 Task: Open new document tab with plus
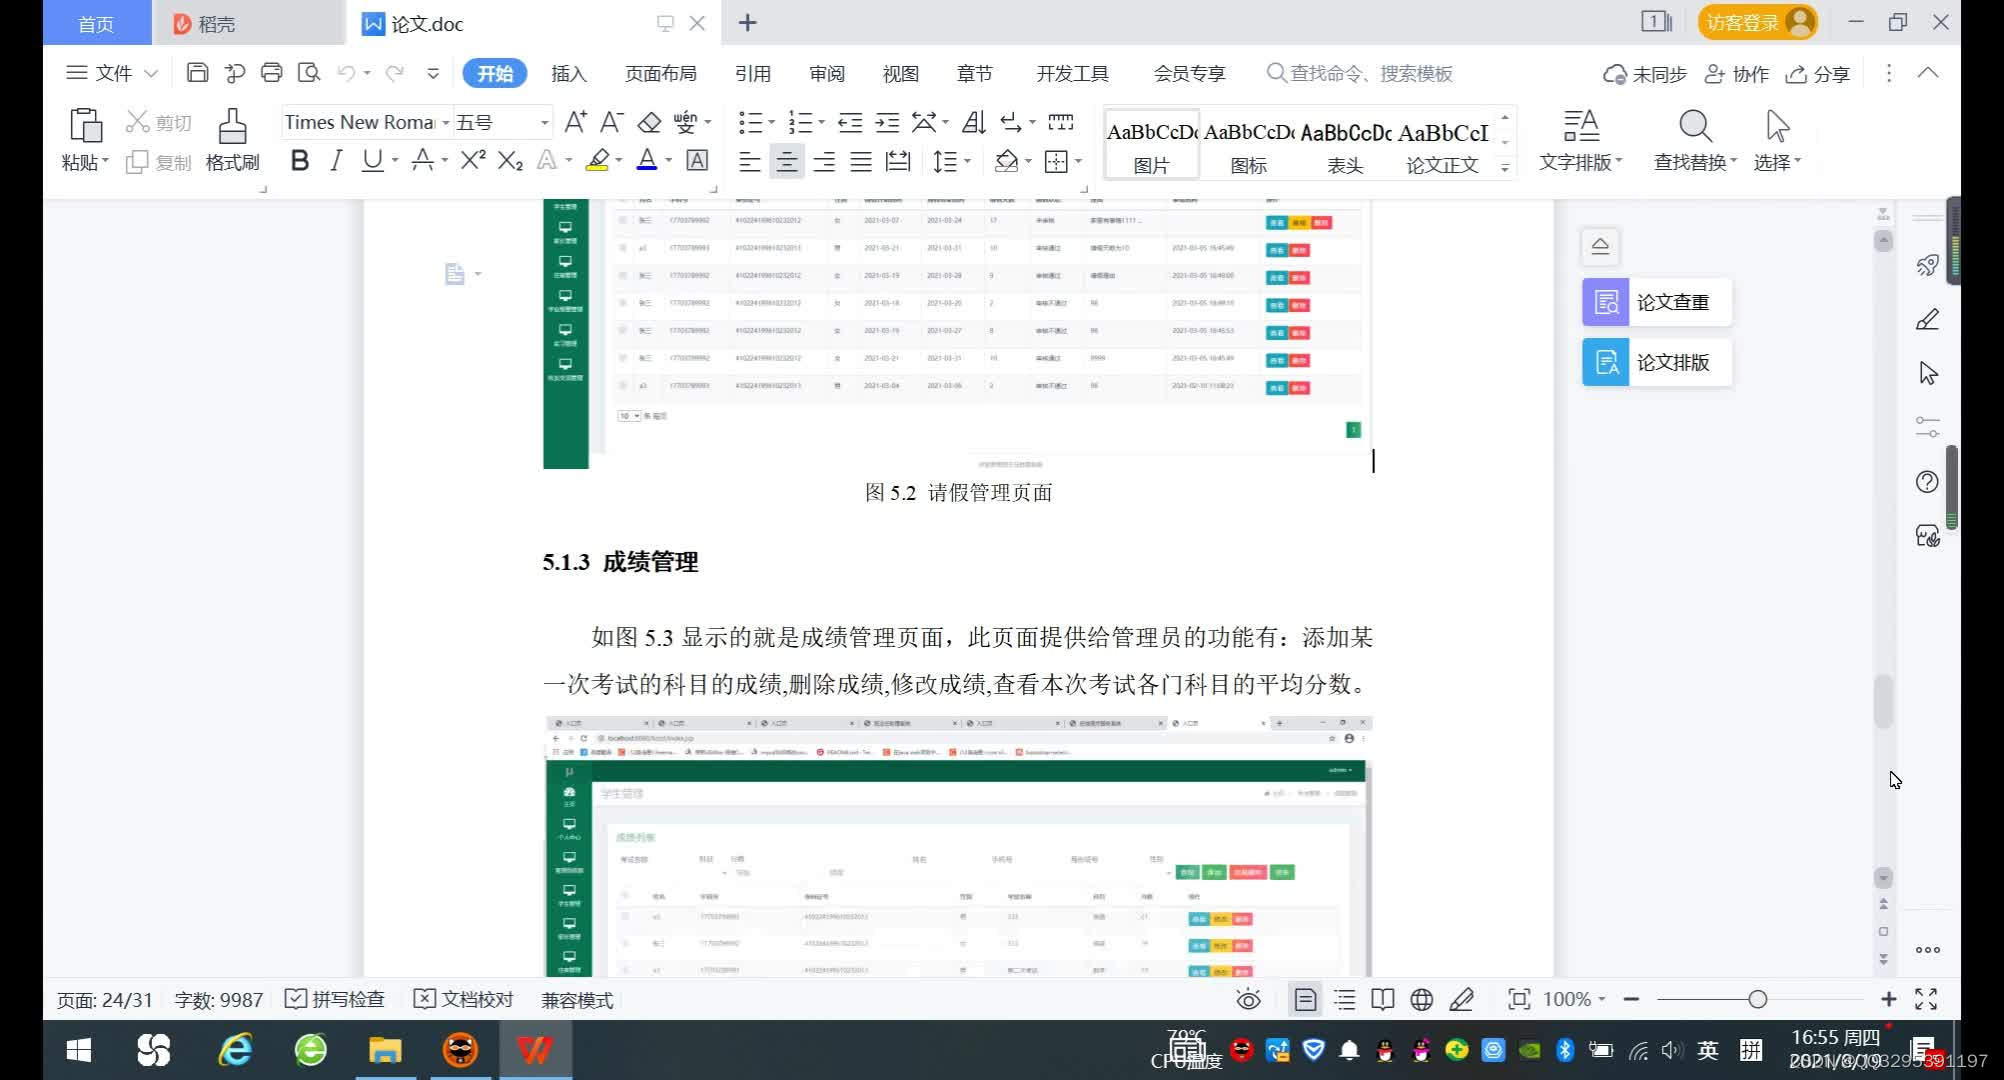747,23
